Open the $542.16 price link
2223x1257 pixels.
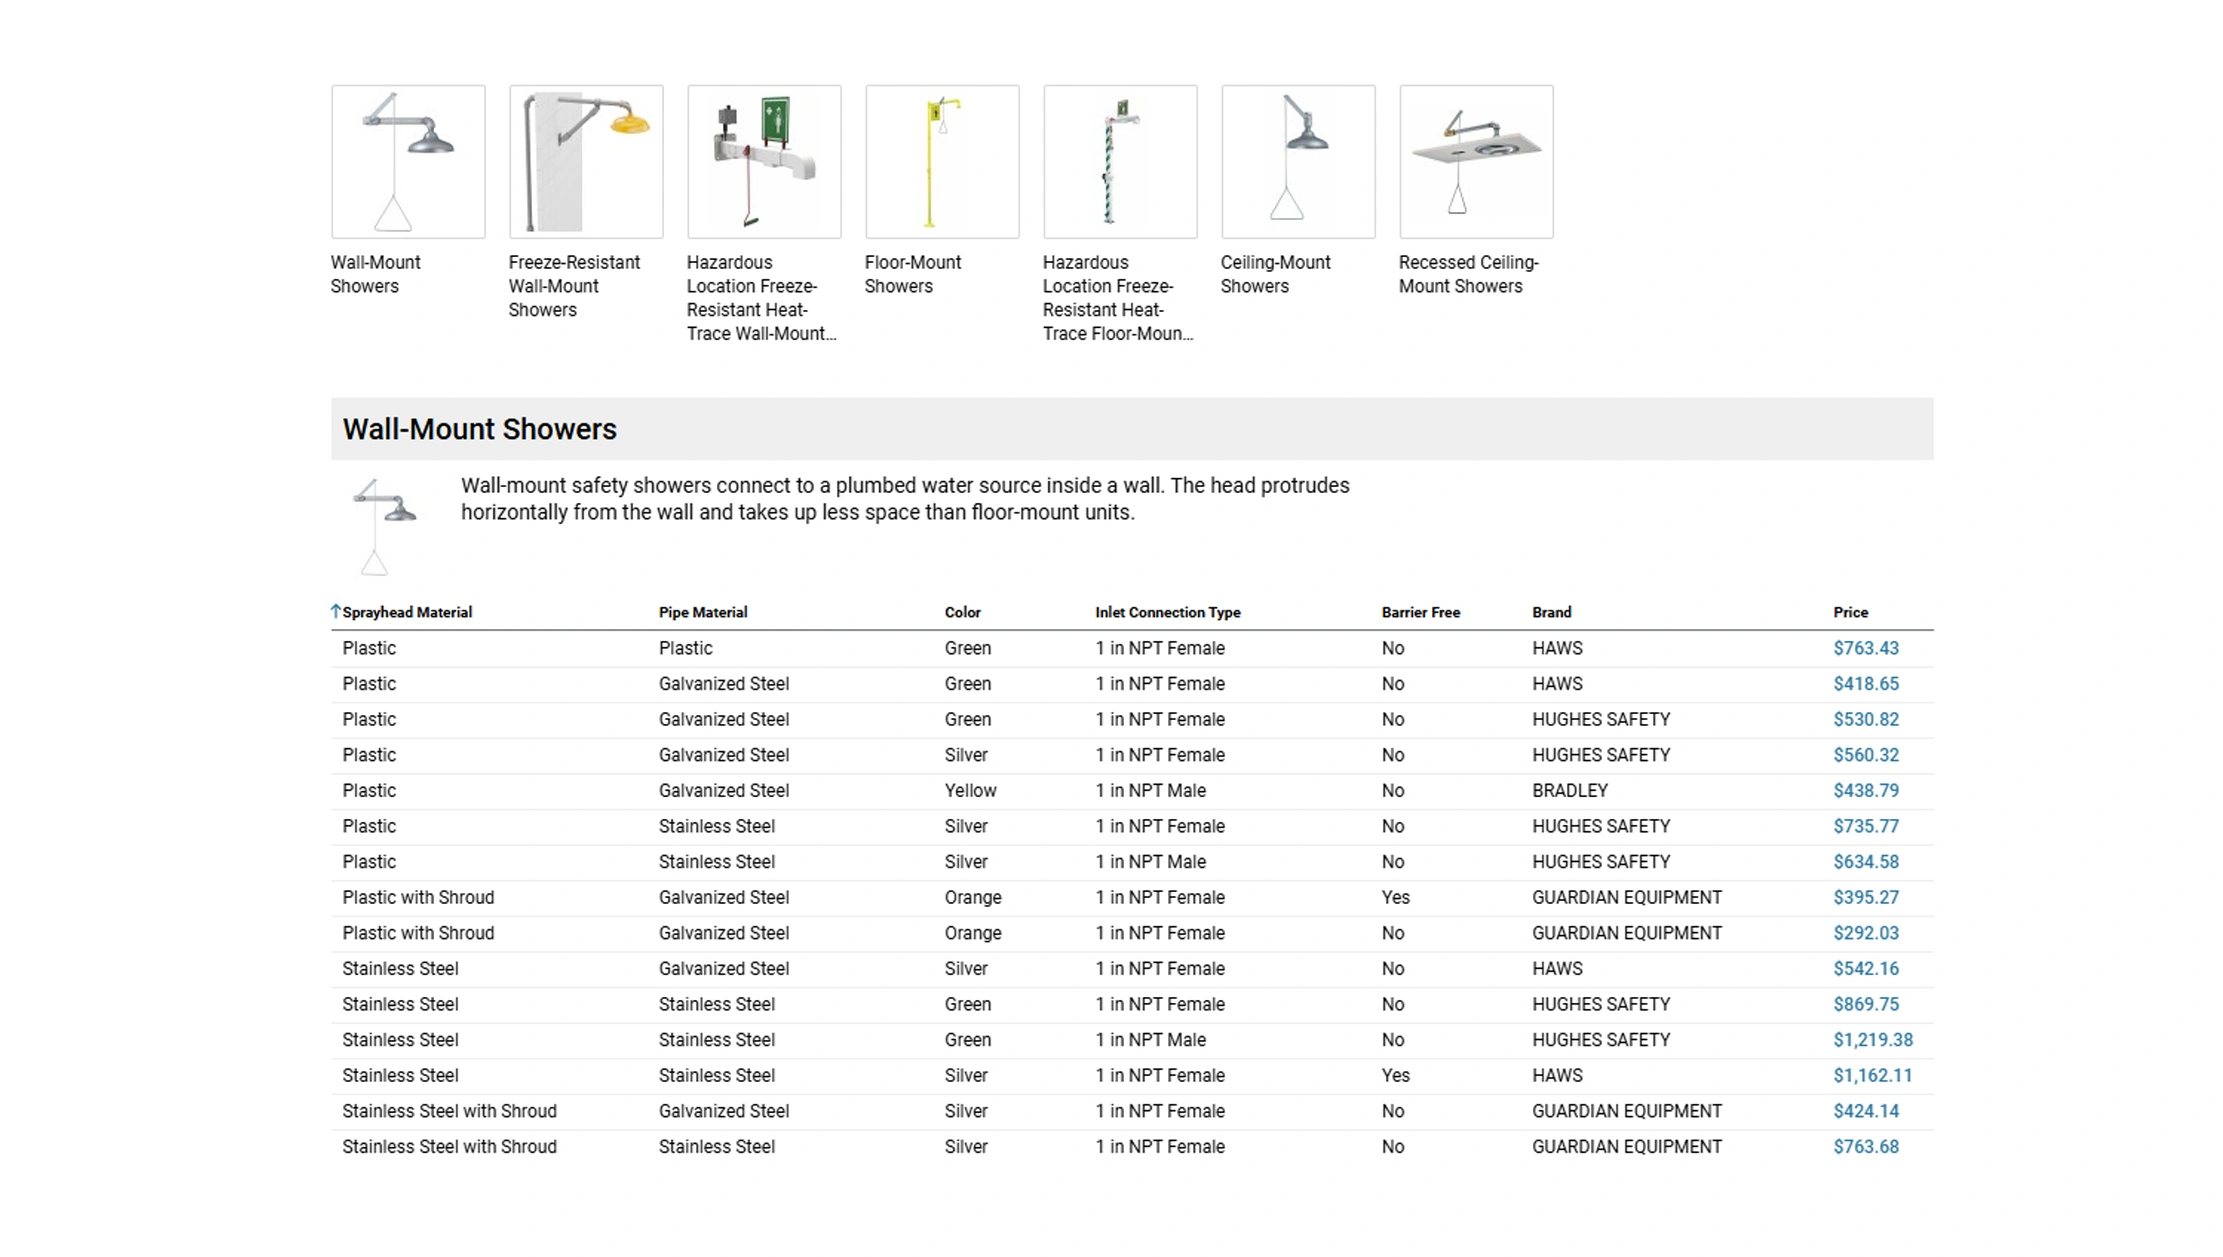1866,968
